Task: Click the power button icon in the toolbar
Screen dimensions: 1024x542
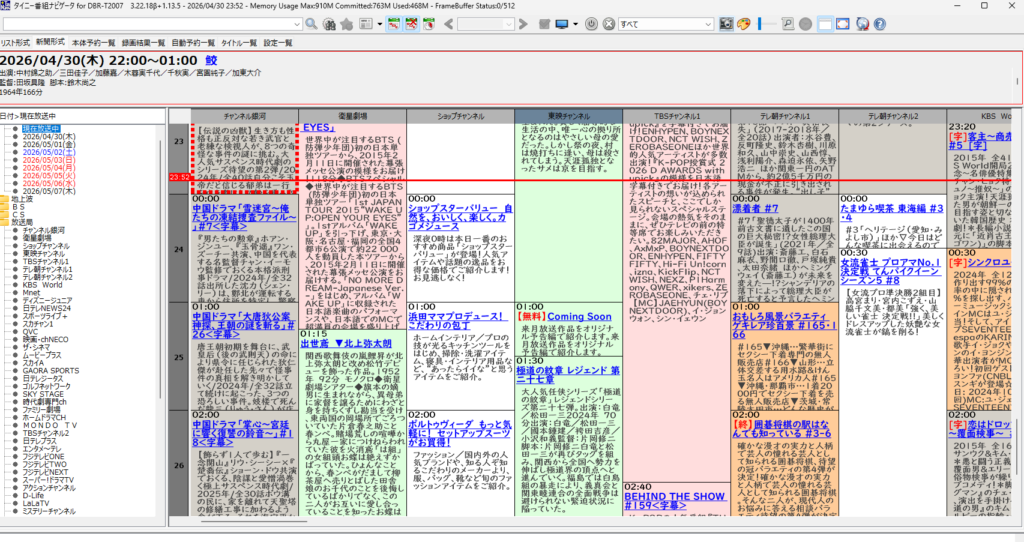Action: point(591,24)
